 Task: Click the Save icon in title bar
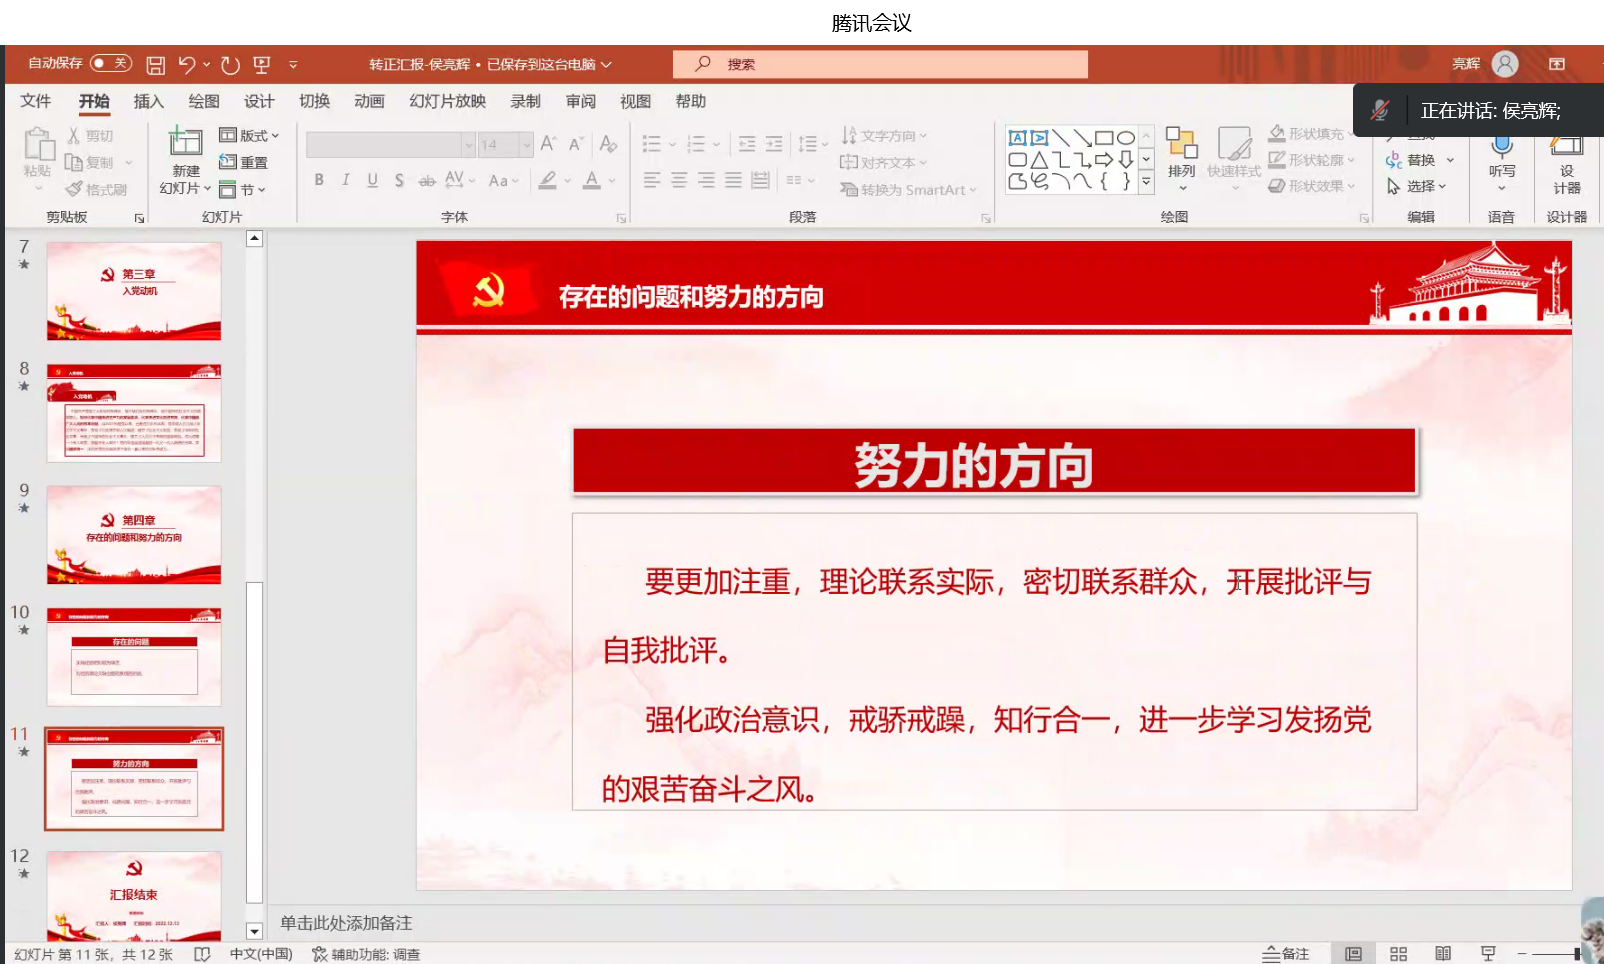click(x=155, y=65)
